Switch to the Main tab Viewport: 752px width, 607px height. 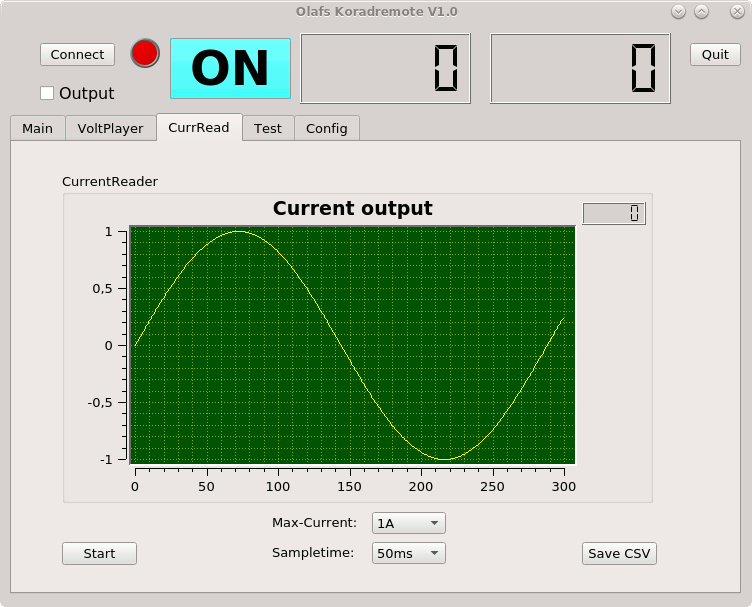coord(38,128)
